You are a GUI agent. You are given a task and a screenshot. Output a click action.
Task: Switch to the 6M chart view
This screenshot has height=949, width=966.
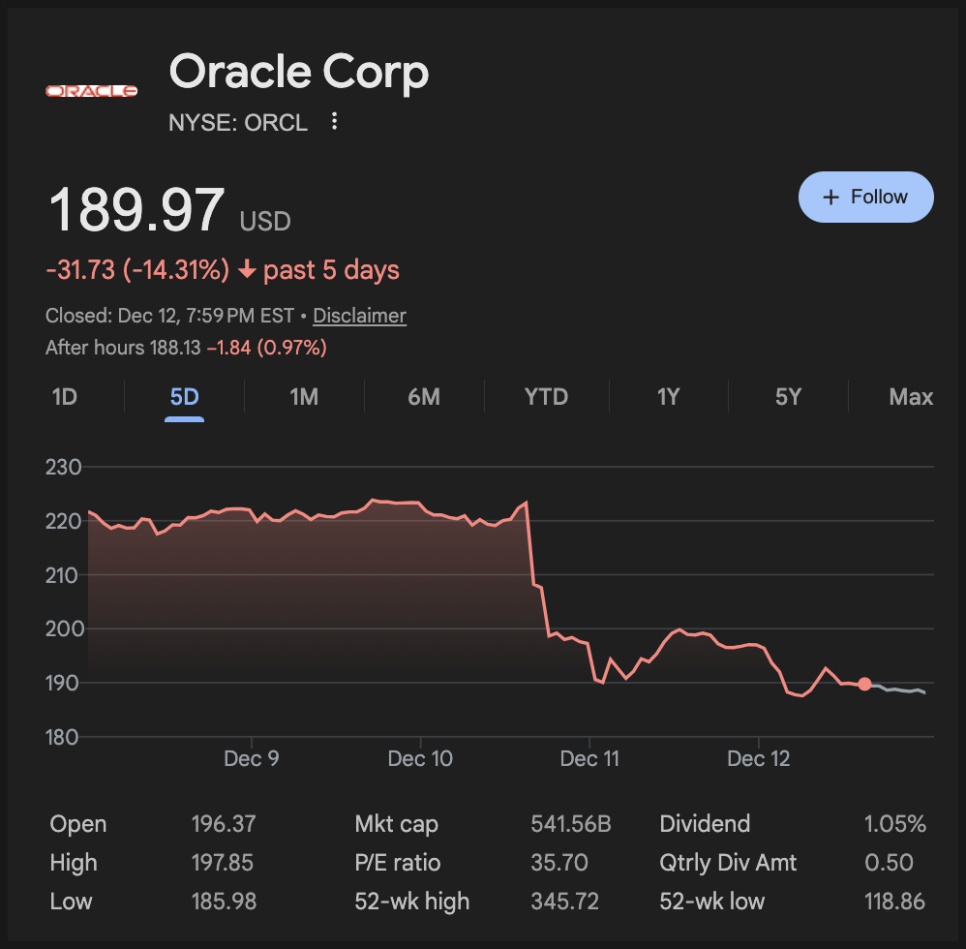(424, 397)
